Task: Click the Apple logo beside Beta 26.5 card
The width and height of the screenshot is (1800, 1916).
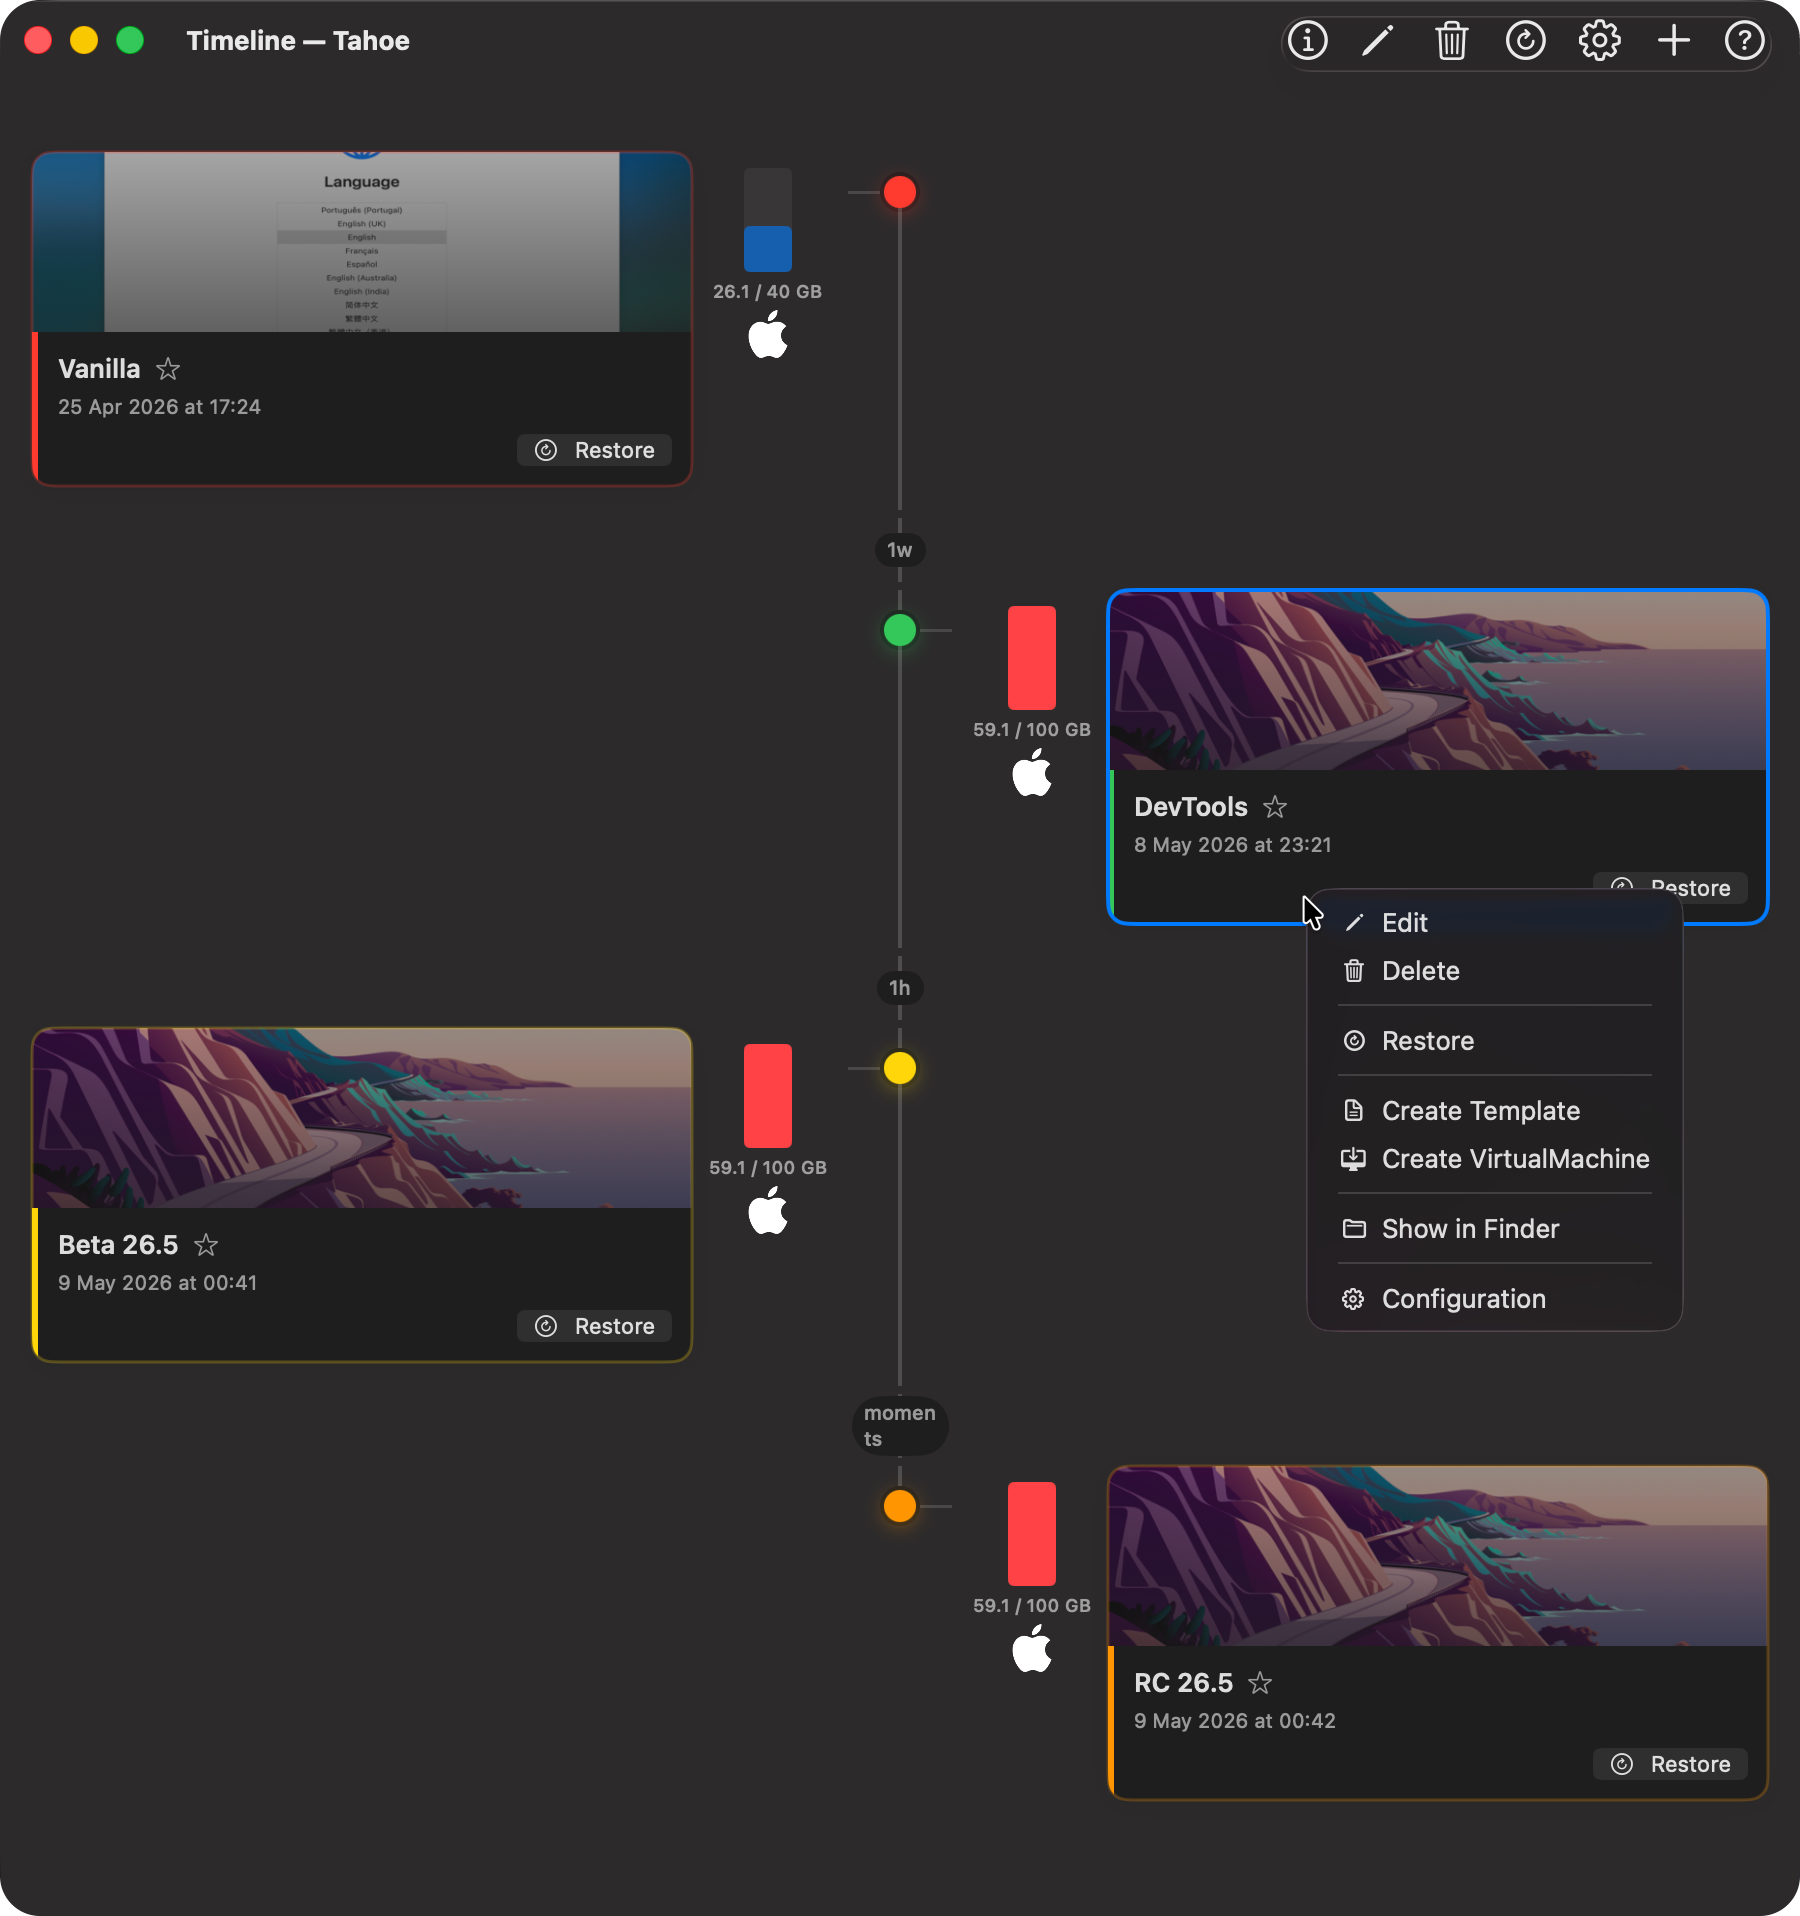Action: point(768,1210)
